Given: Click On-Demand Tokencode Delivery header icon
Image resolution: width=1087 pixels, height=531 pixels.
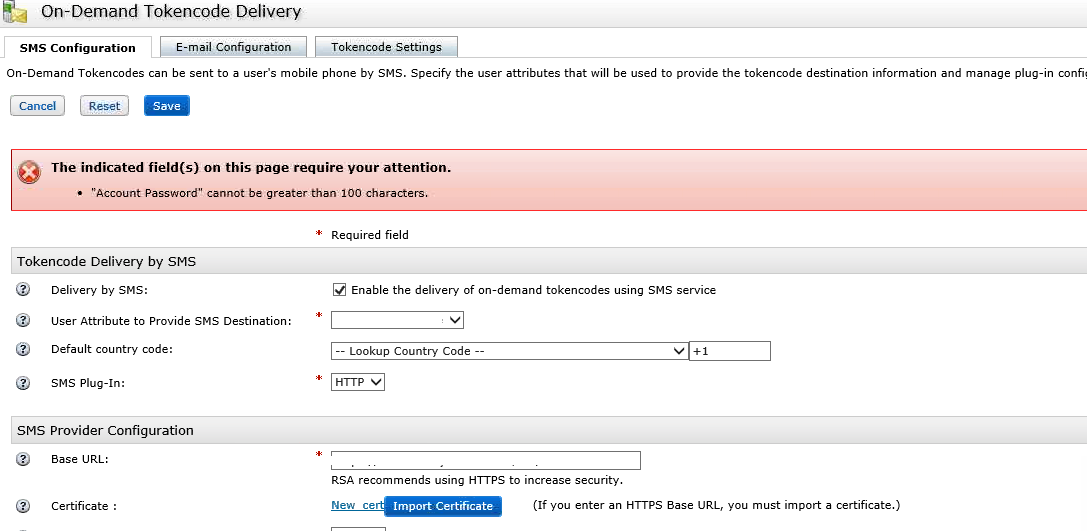Looking at the screenshot, I should [x=16, y=13].
